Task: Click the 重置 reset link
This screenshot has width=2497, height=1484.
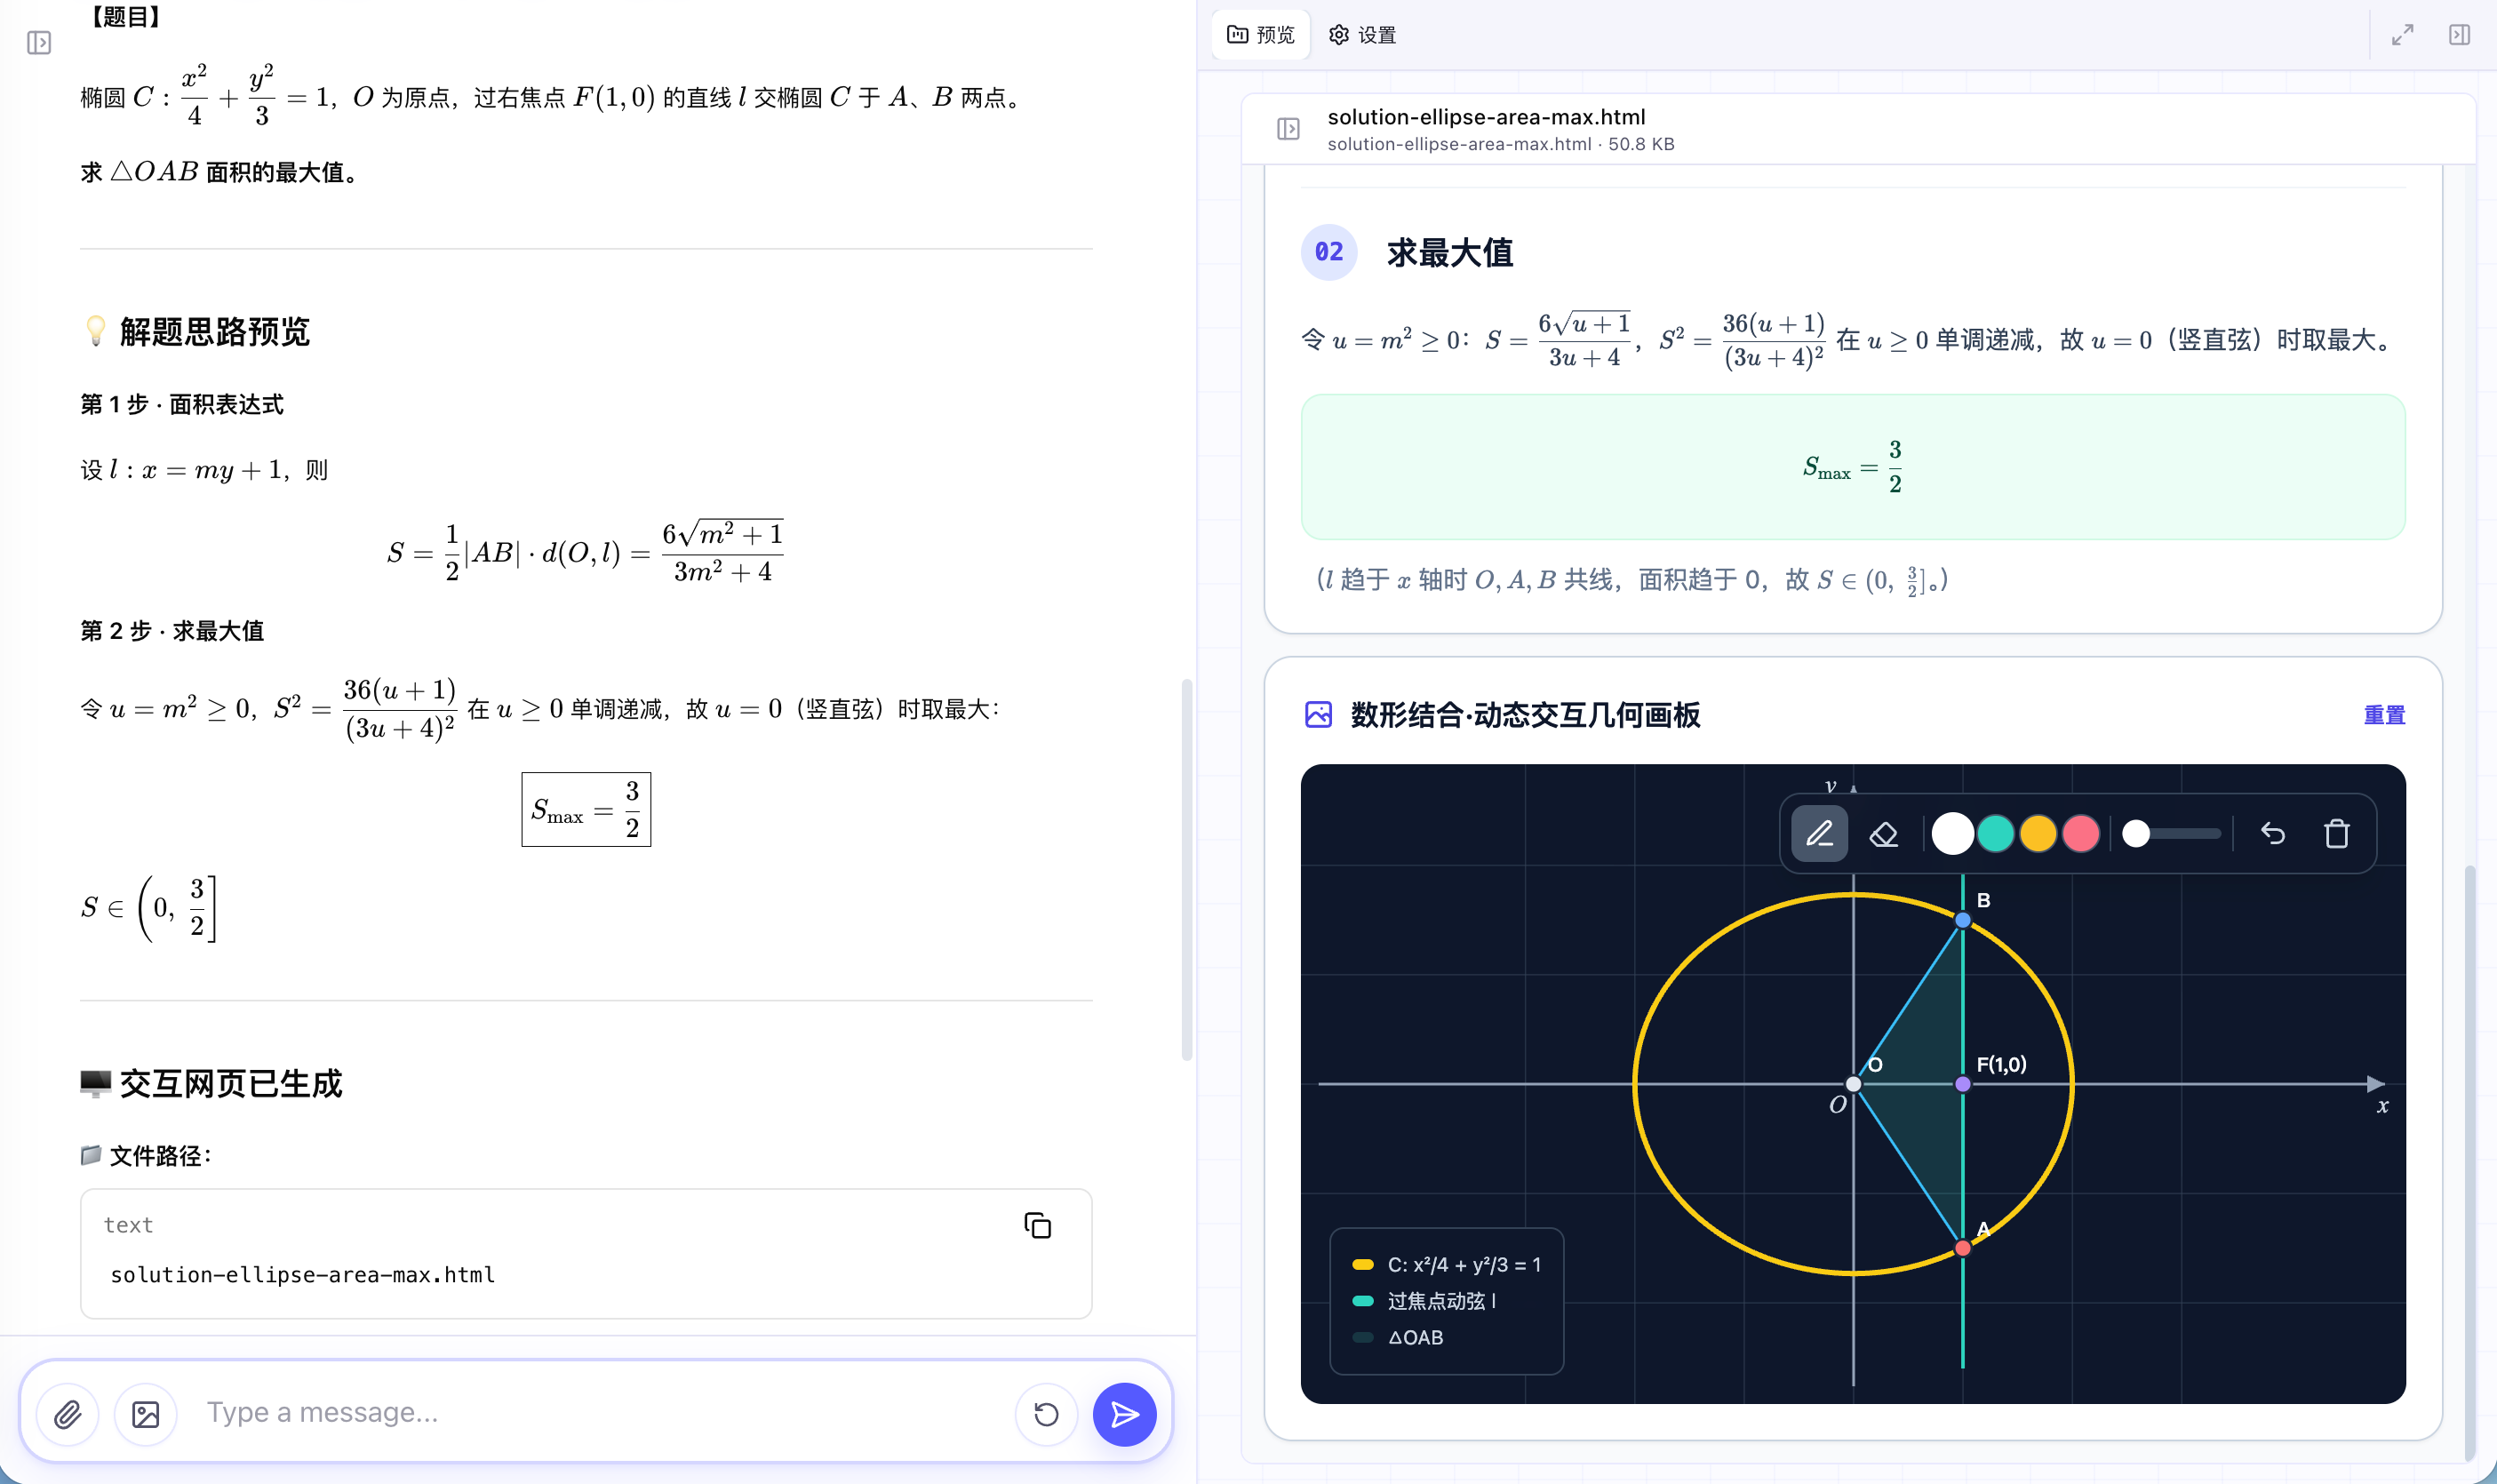Action: (2384, 715)
